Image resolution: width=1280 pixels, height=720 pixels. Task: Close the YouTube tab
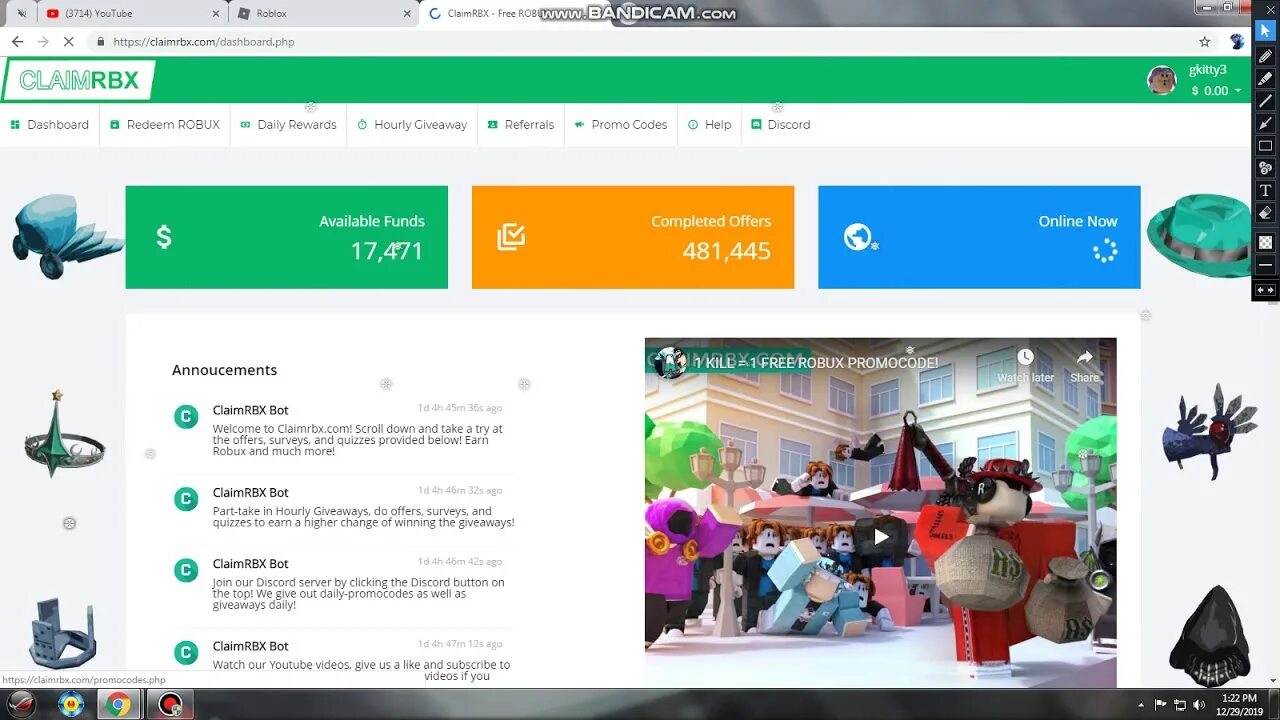click(215, 14)
